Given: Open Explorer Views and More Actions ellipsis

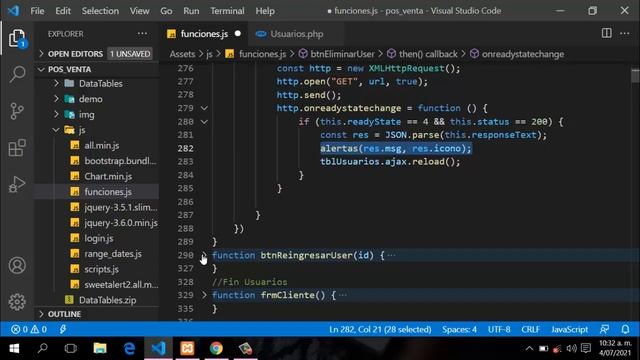Looking at the screenshot, I should coord(142,33).
